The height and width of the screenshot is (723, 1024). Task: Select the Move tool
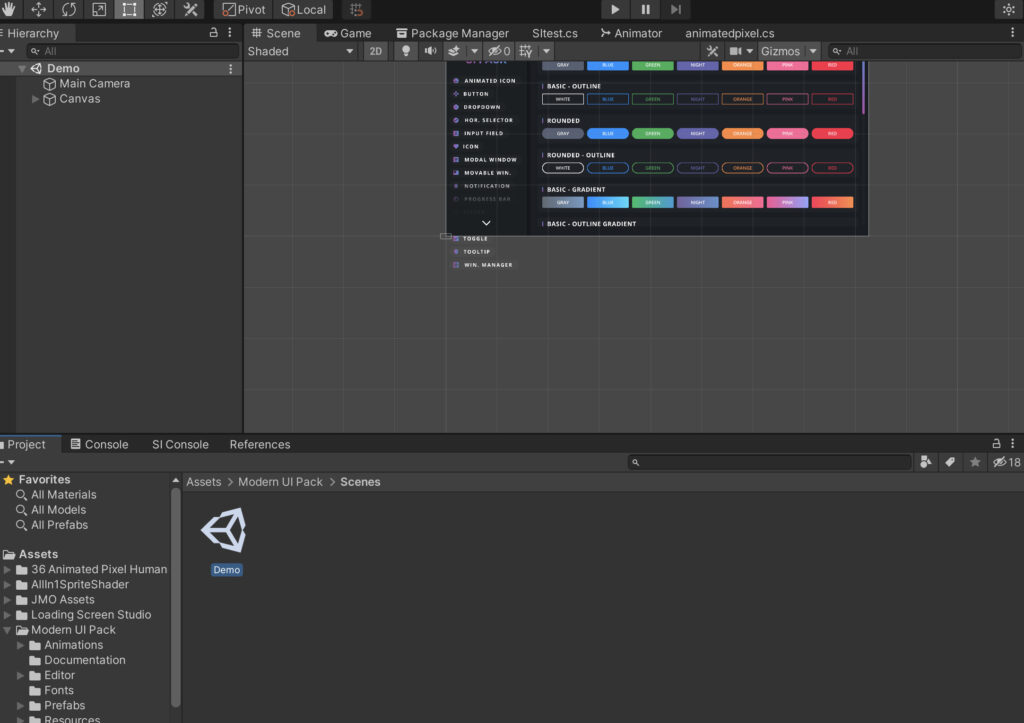[x=37, y=9]
